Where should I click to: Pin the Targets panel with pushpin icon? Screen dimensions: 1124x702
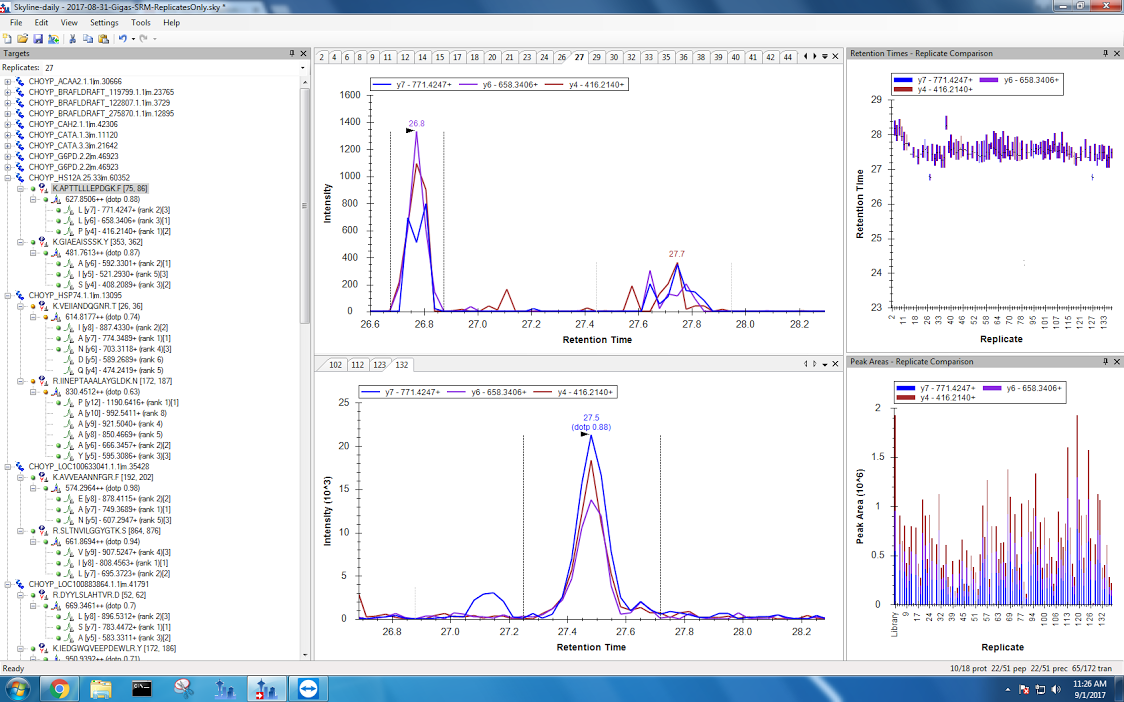click(x=291, y=53)
